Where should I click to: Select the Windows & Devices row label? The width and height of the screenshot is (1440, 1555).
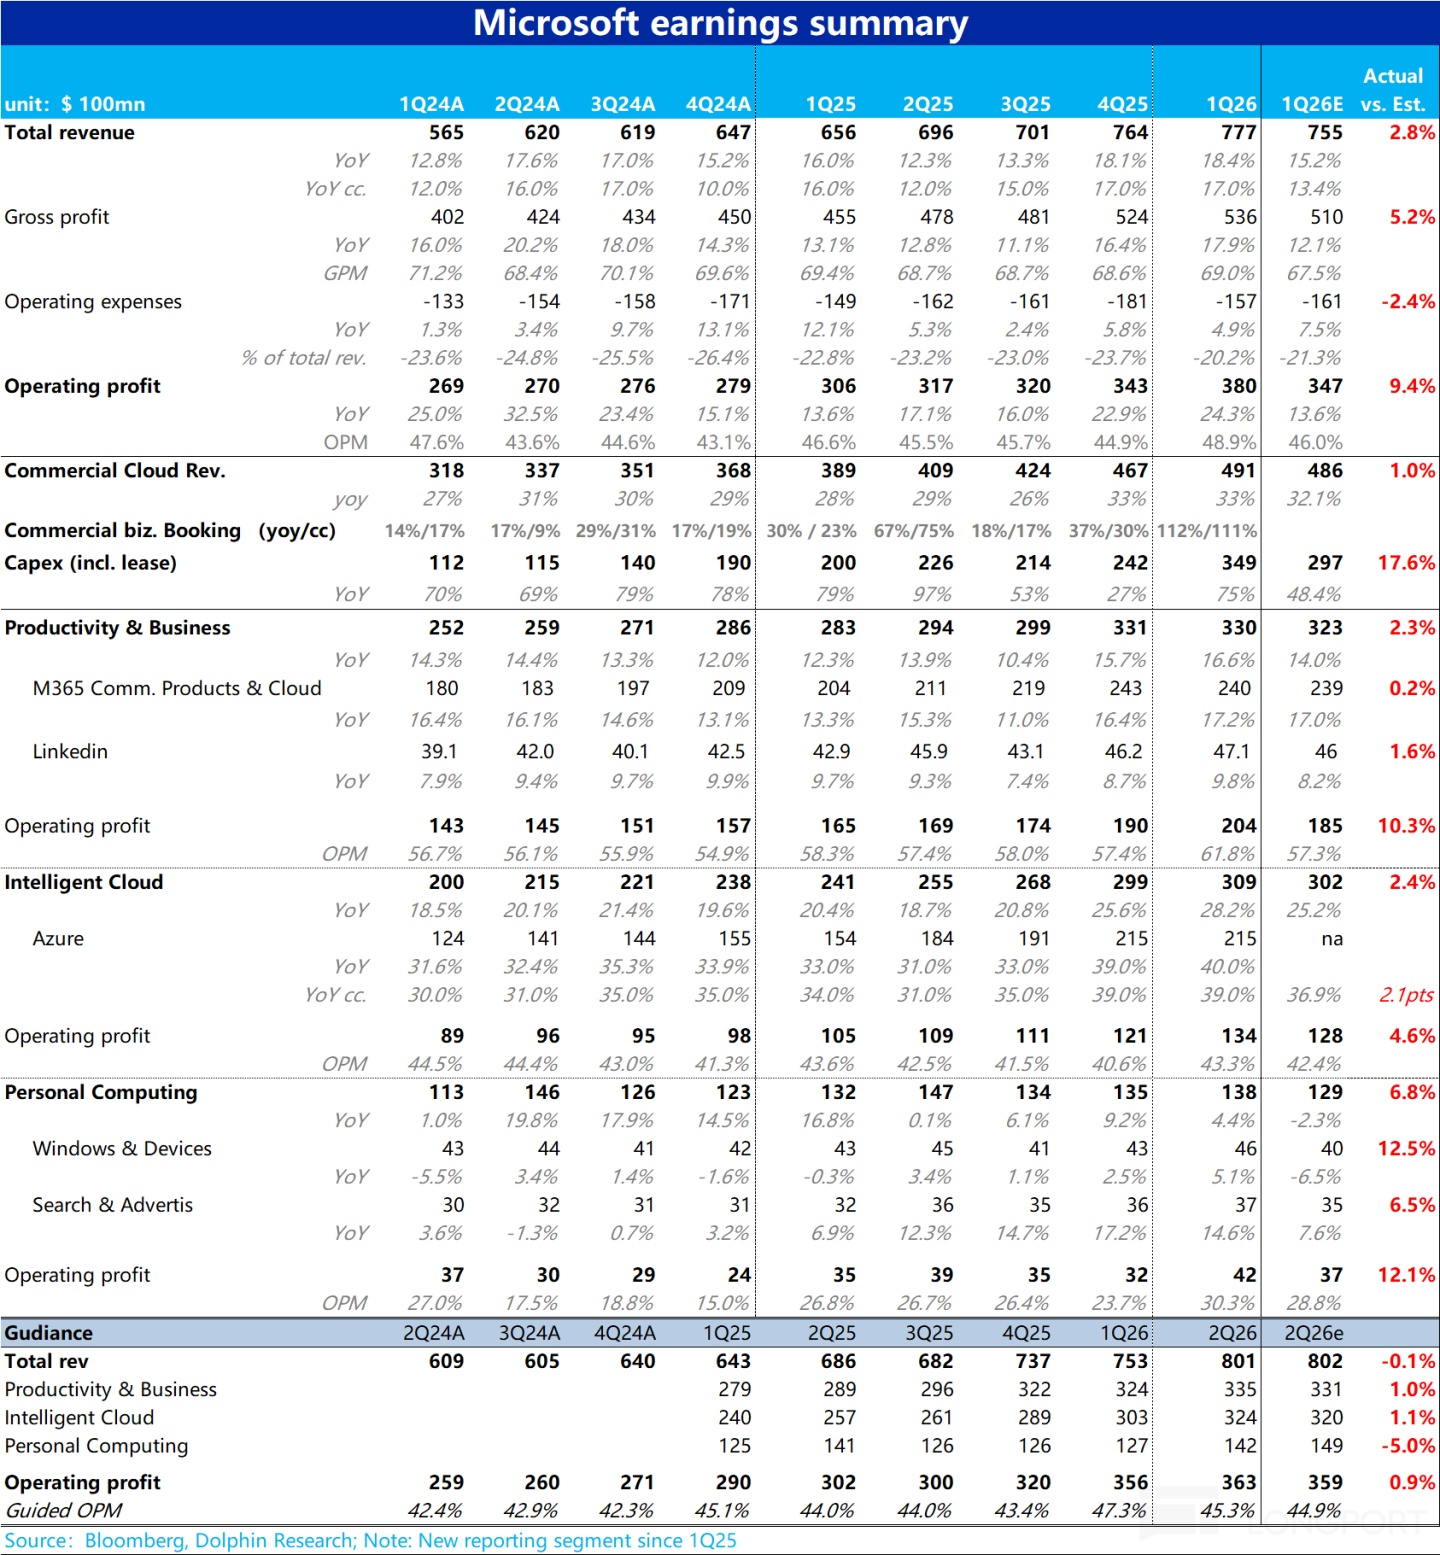121,1148
